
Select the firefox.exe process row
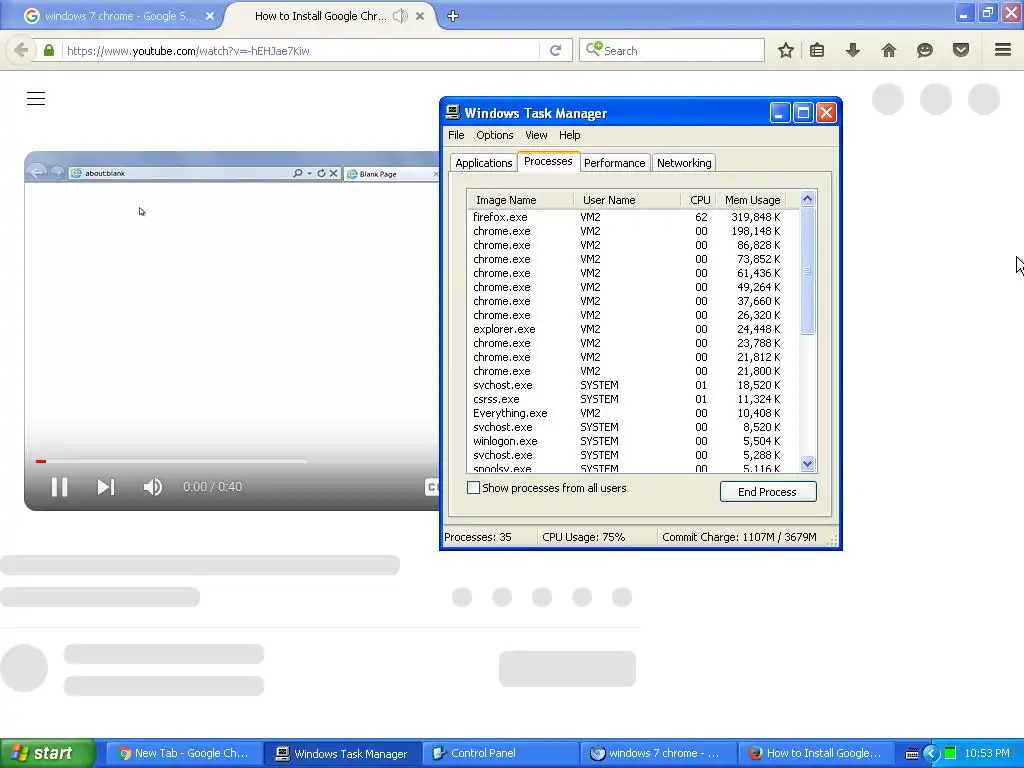(632, 217)
